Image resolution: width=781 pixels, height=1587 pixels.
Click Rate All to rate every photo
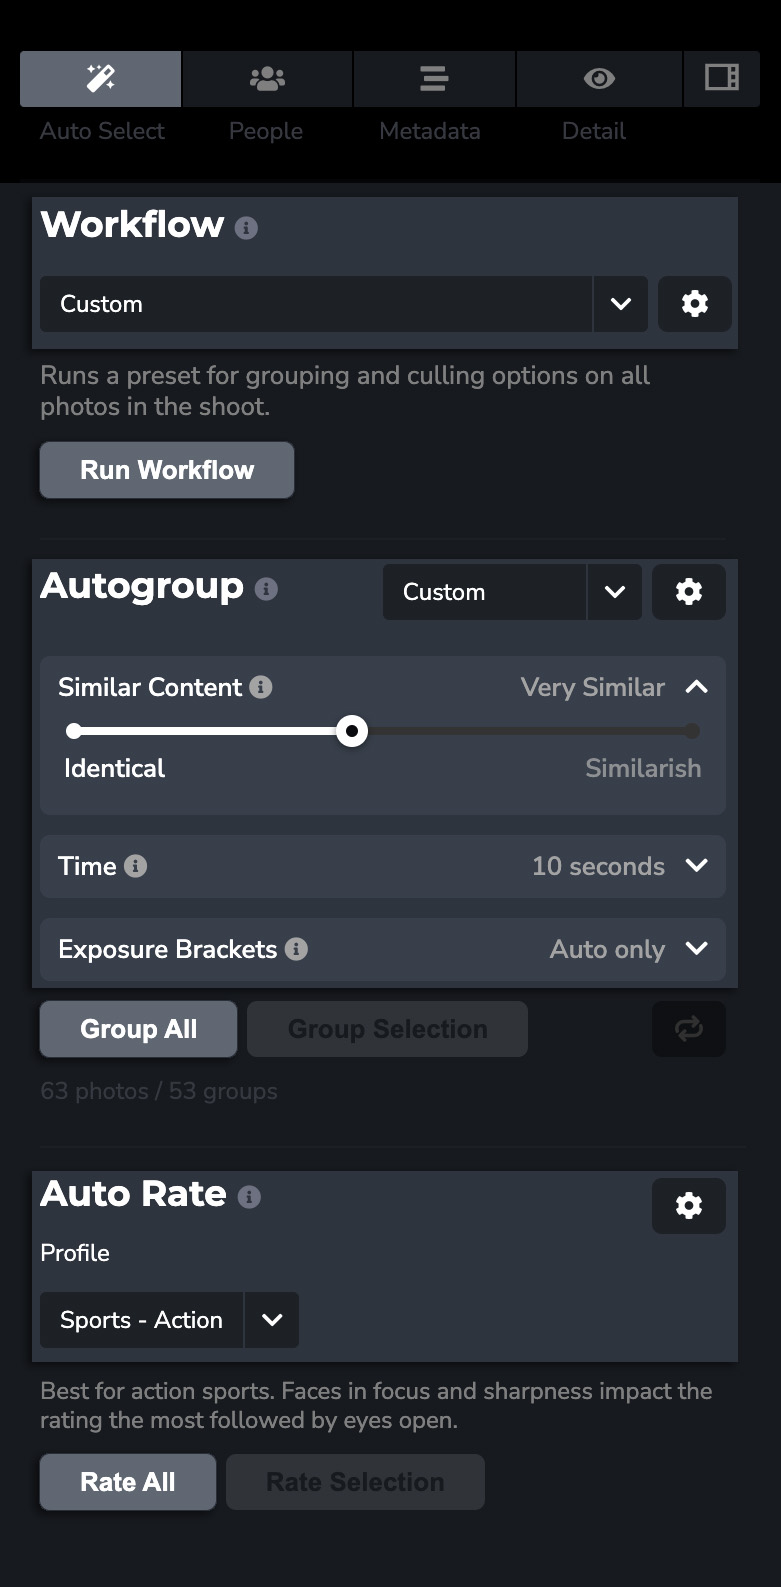(x=127, y=1482)
